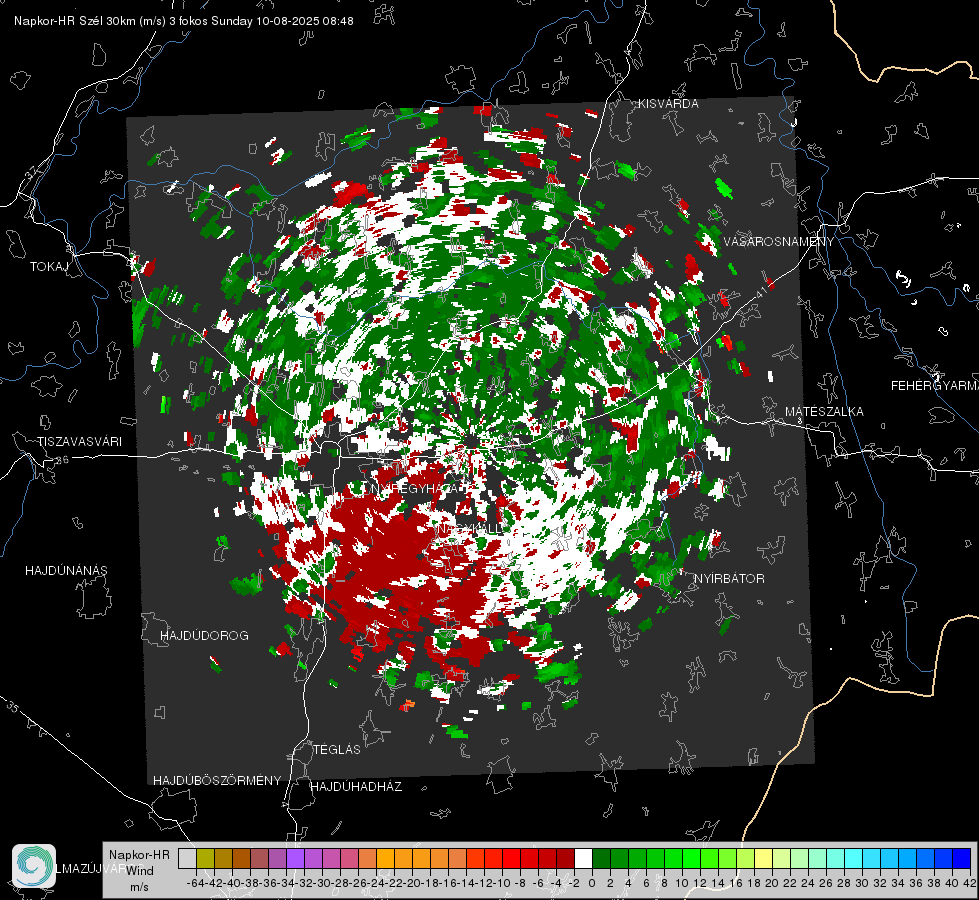
Task: Click the TOKAJ city label
Action: (x=49, y=267)
